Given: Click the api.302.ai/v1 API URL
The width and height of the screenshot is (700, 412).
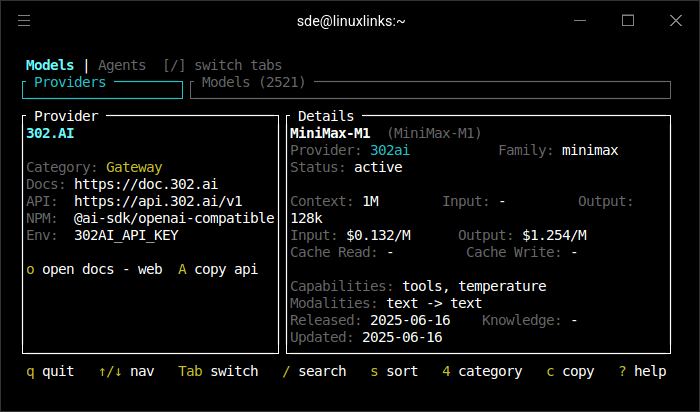Looking at the screenshot, I should click(158, 201).
